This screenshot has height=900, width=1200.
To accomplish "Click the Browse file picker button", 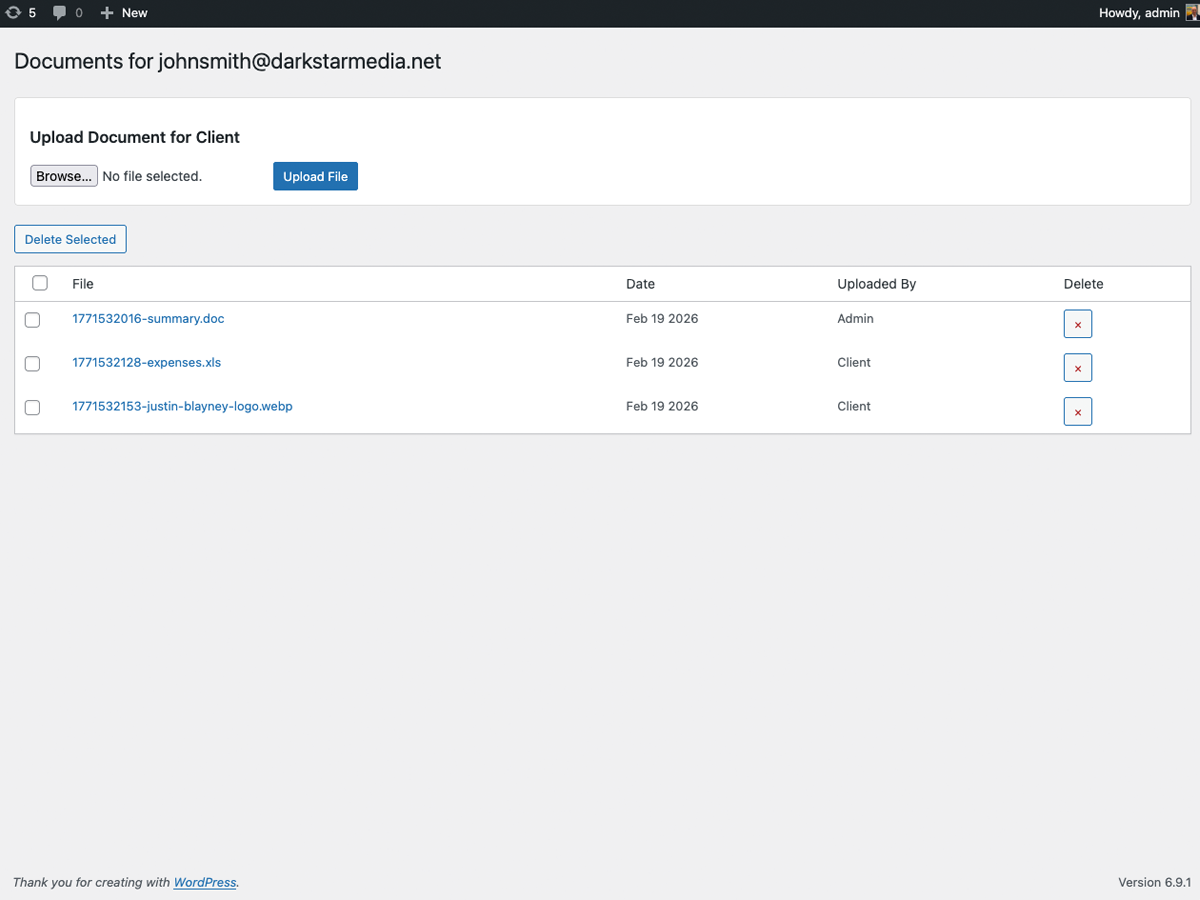I will point(63,175).
